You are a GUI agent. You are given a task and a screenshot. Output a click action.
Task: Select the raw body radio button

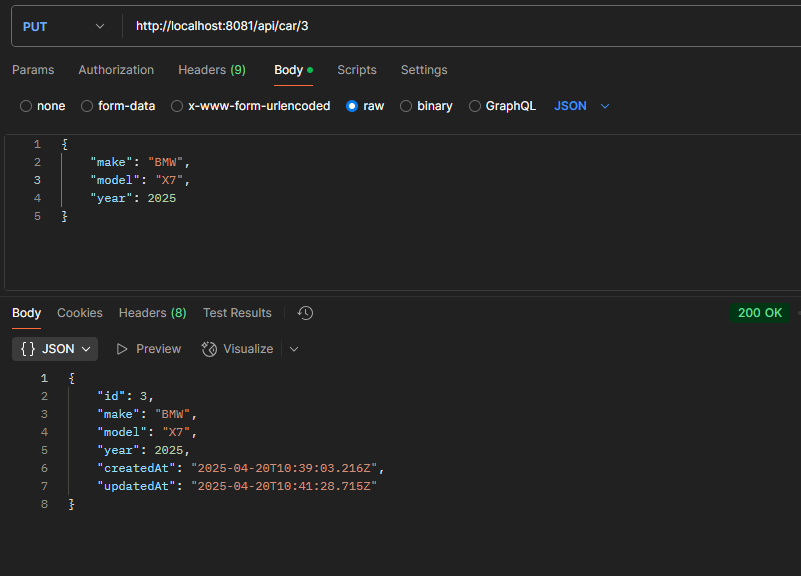pyautogui.click(x=352, y=106)
